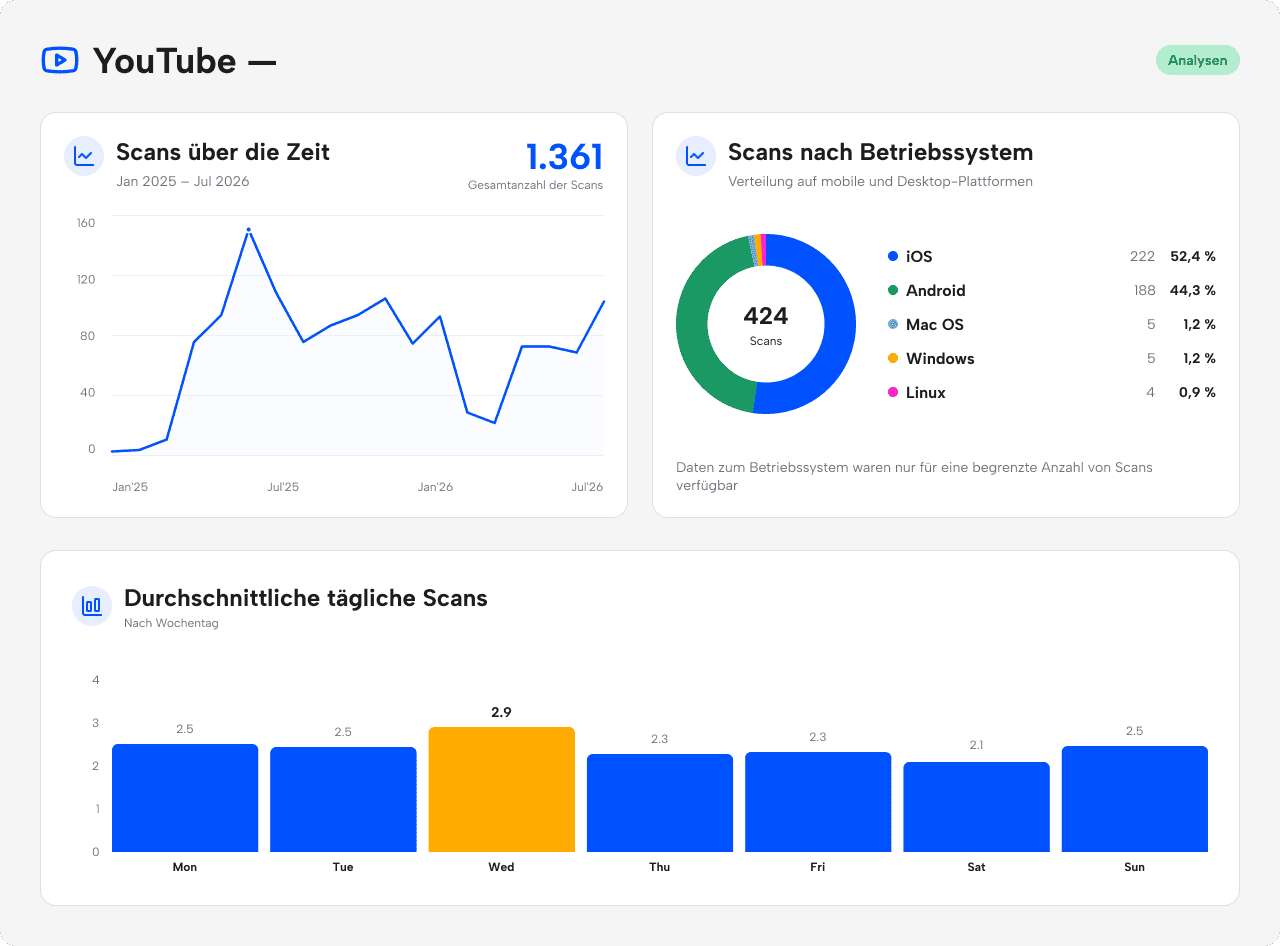Click the Fri bar in the weekday chart

818,802
